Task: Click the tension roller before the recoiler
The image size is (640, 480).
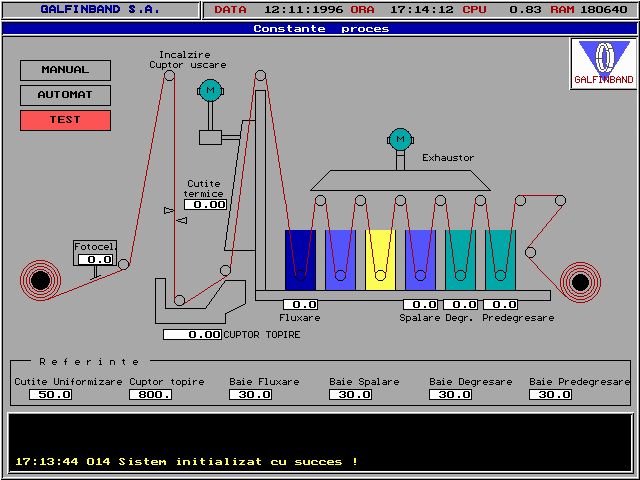Action: click(531, 253)
